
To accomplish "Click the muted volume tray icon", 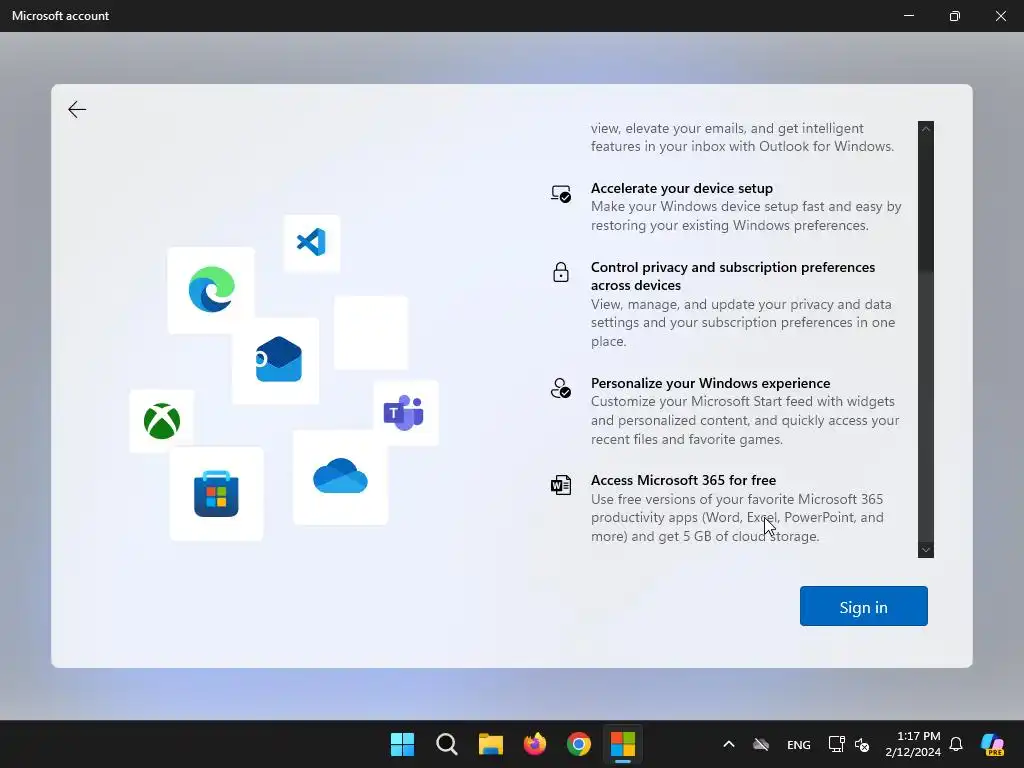I will tap(862, 744).
